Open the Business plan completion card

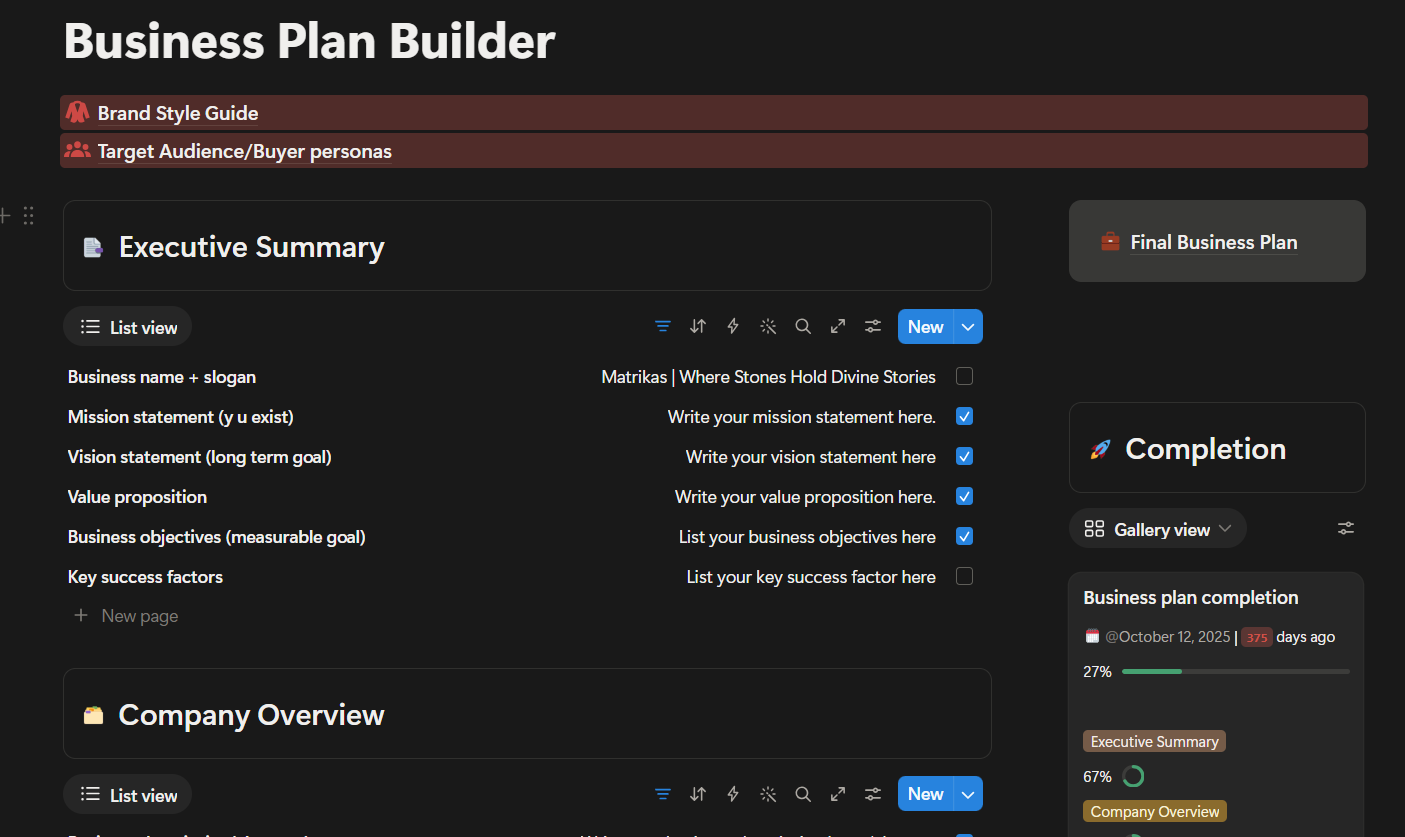tap(1216, 704)
